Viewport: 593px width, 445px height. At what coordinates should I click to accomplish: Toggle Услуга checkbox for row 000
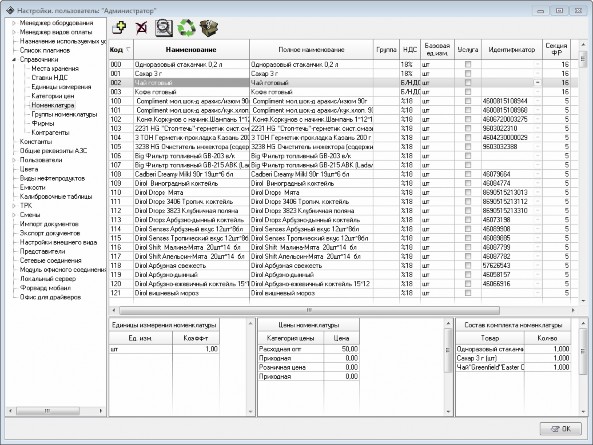pos(468,64)
